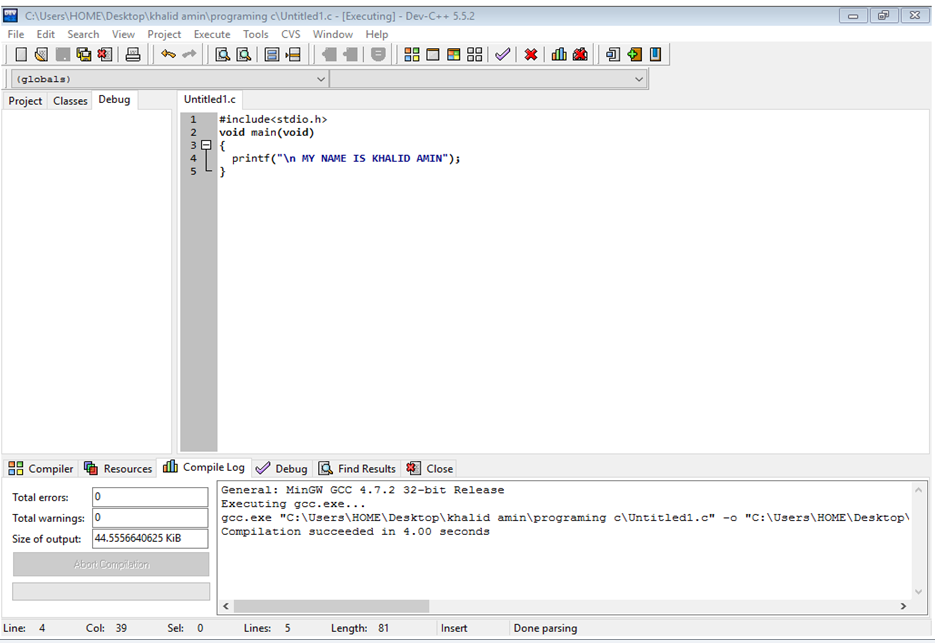
Task: Click 'Compilation succeeded in 4.00 seconds' log line
Action: (x=355, y=531)
